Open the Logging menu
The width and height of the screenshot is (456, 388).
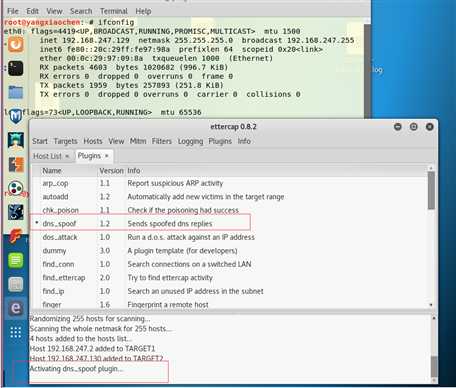click(x=190, y=141)
